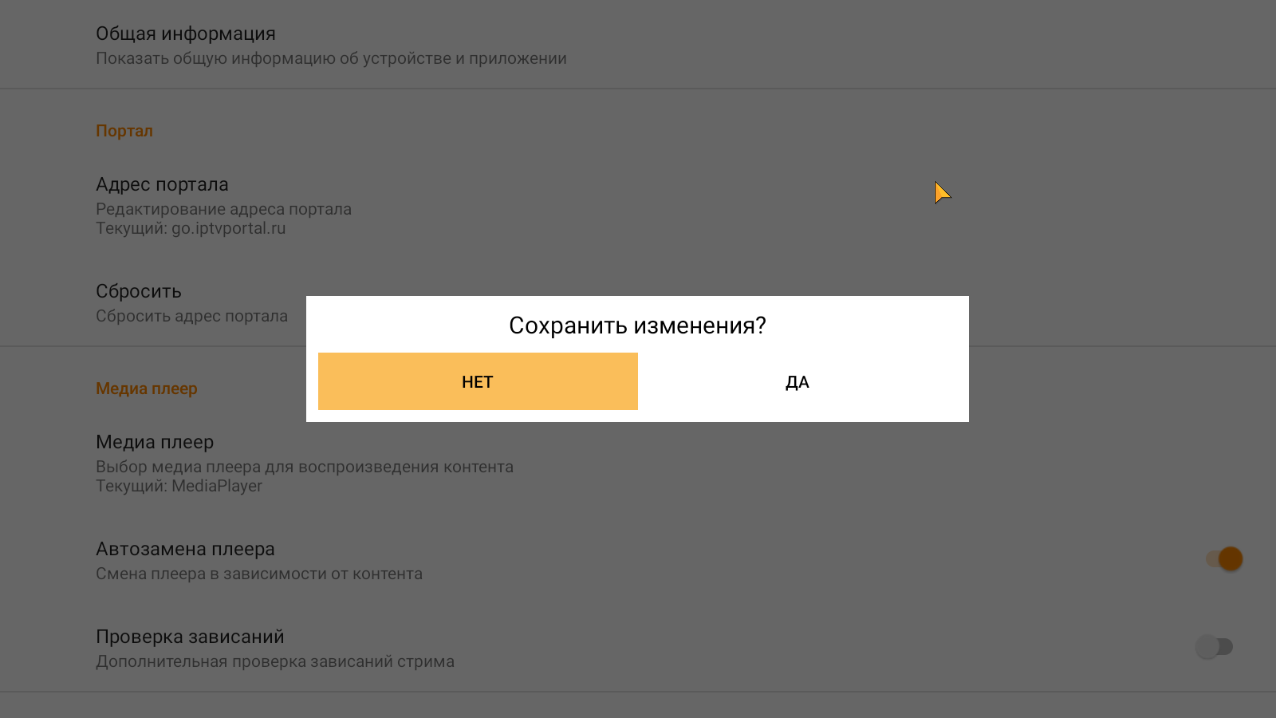
Task: Confirm saving changes with ДА
Action: coord(797,381)
